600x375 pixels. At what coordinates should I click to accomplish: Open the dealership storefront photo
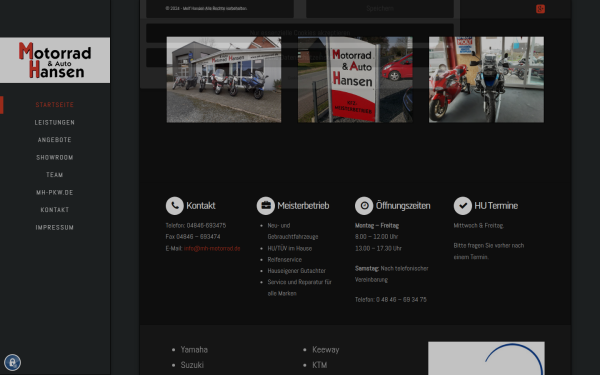click(x=224, y=80)
